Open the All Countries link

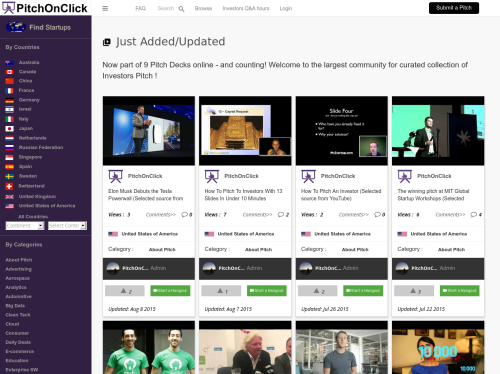click(33, 217)
